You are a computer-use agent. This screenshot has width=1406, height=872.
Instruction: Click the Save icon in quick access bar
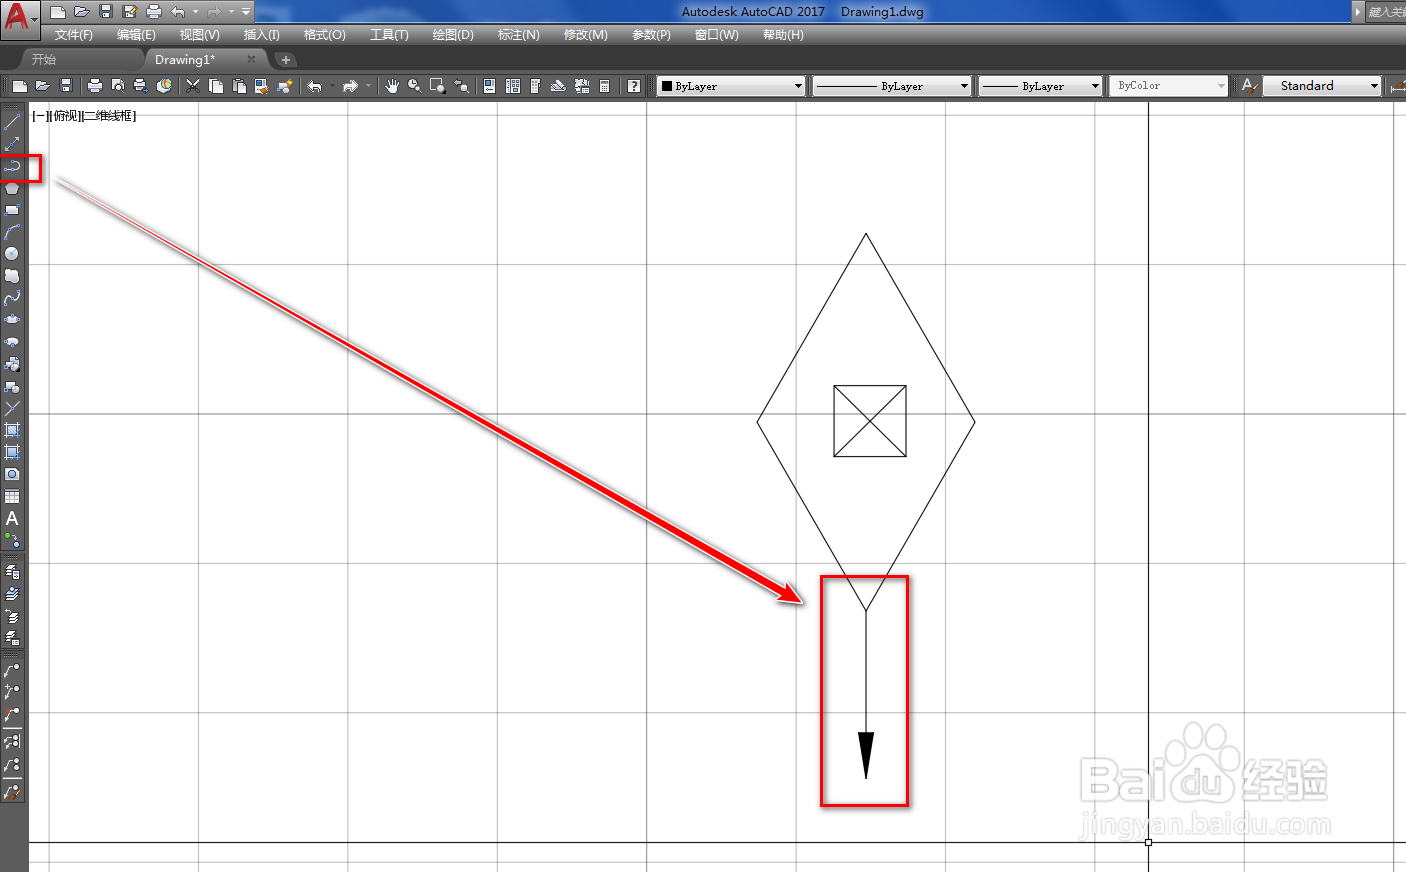click(106, 12)
